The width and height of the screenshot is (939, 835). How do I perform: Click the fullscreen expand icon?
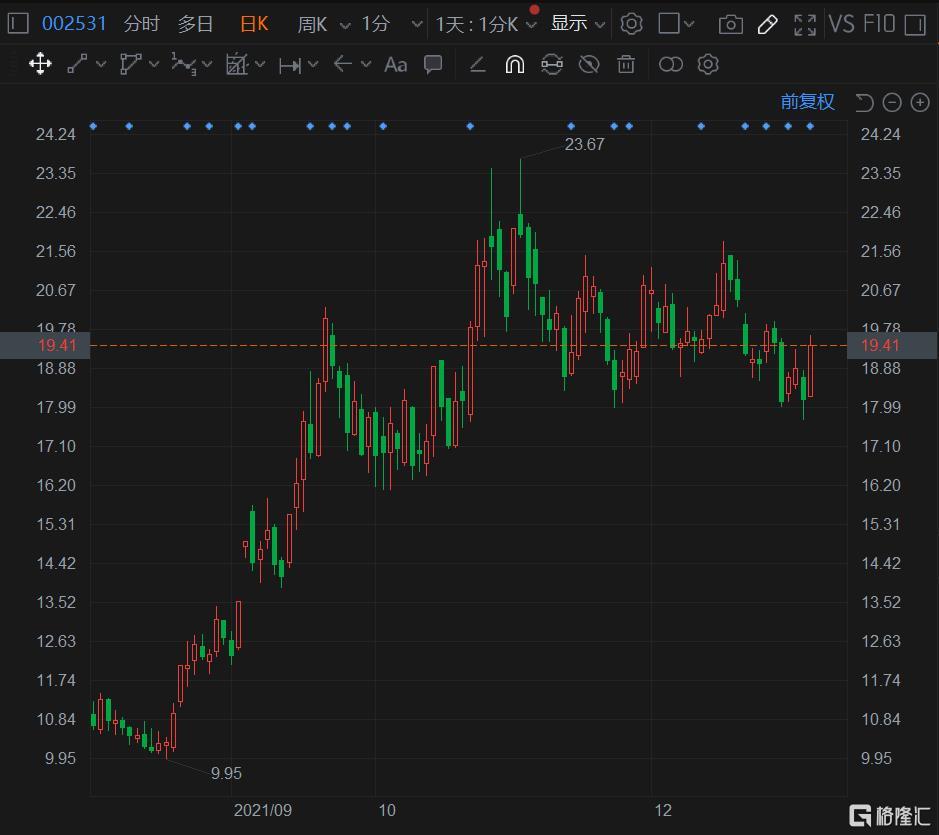(x=804, y=24)
